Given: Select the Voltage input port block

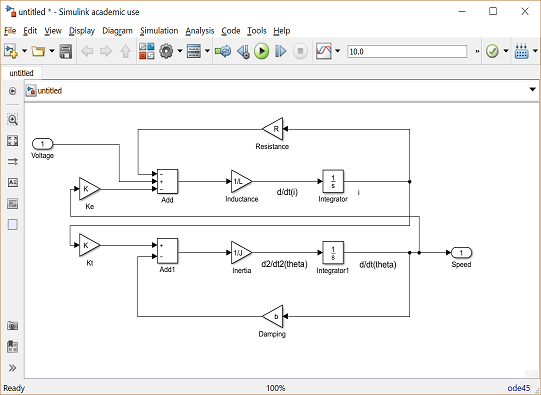Looking at the screenshot, I should (42, 144).
